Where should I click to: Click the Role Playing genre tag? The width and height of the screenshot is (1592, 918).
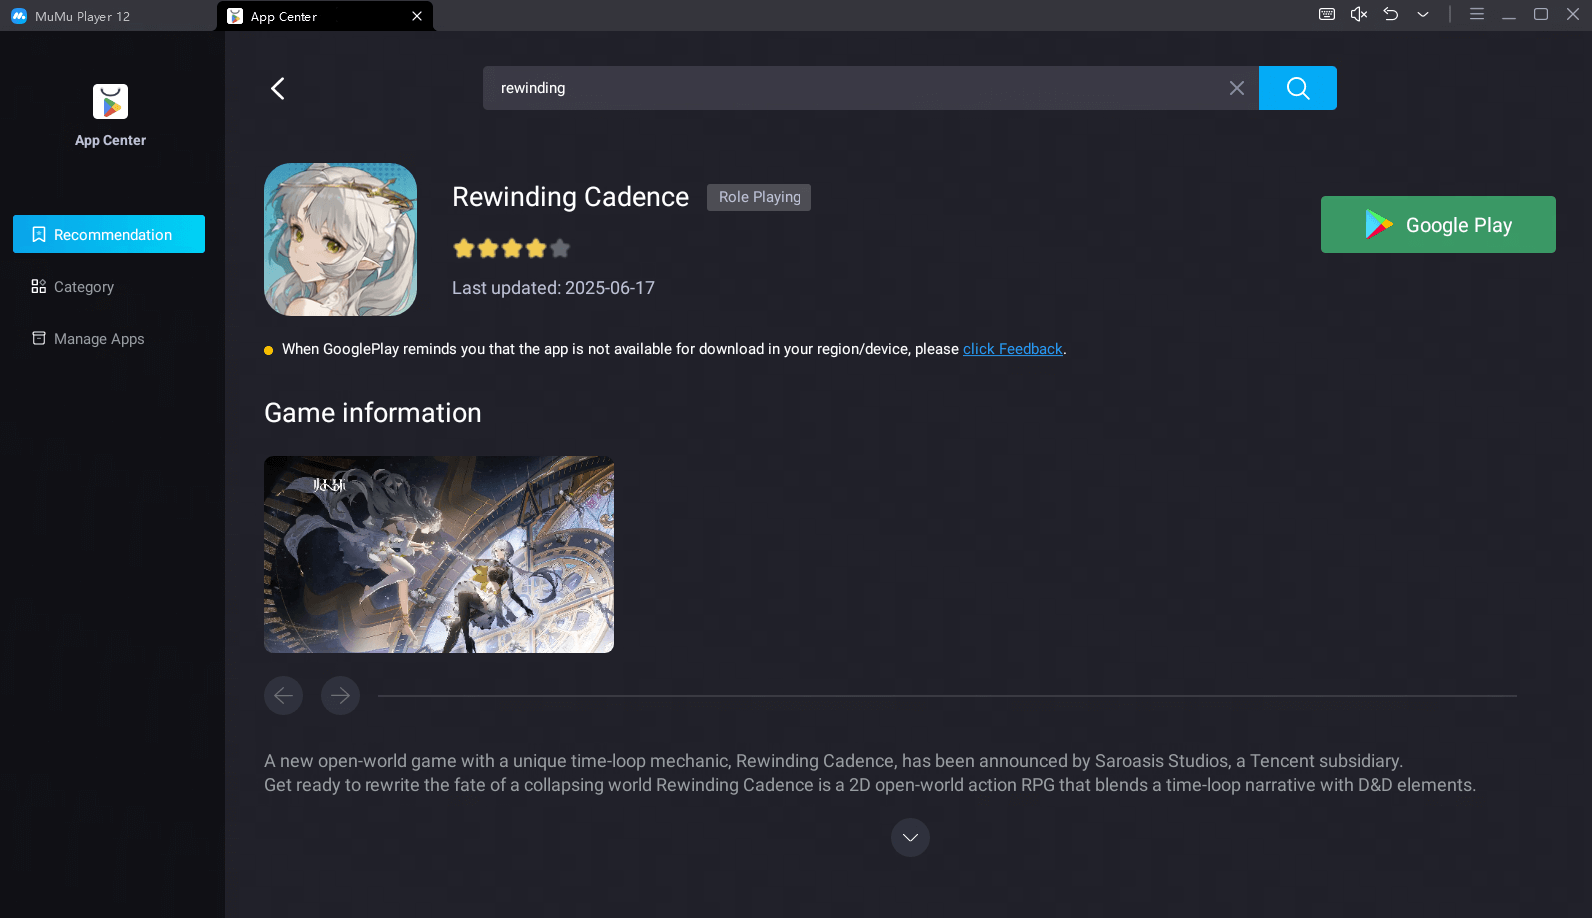[759, 197]
